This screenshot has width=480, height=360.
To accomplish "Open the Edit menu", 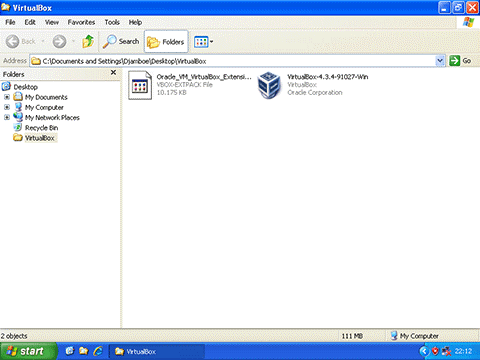I will (x=30, y=22).
